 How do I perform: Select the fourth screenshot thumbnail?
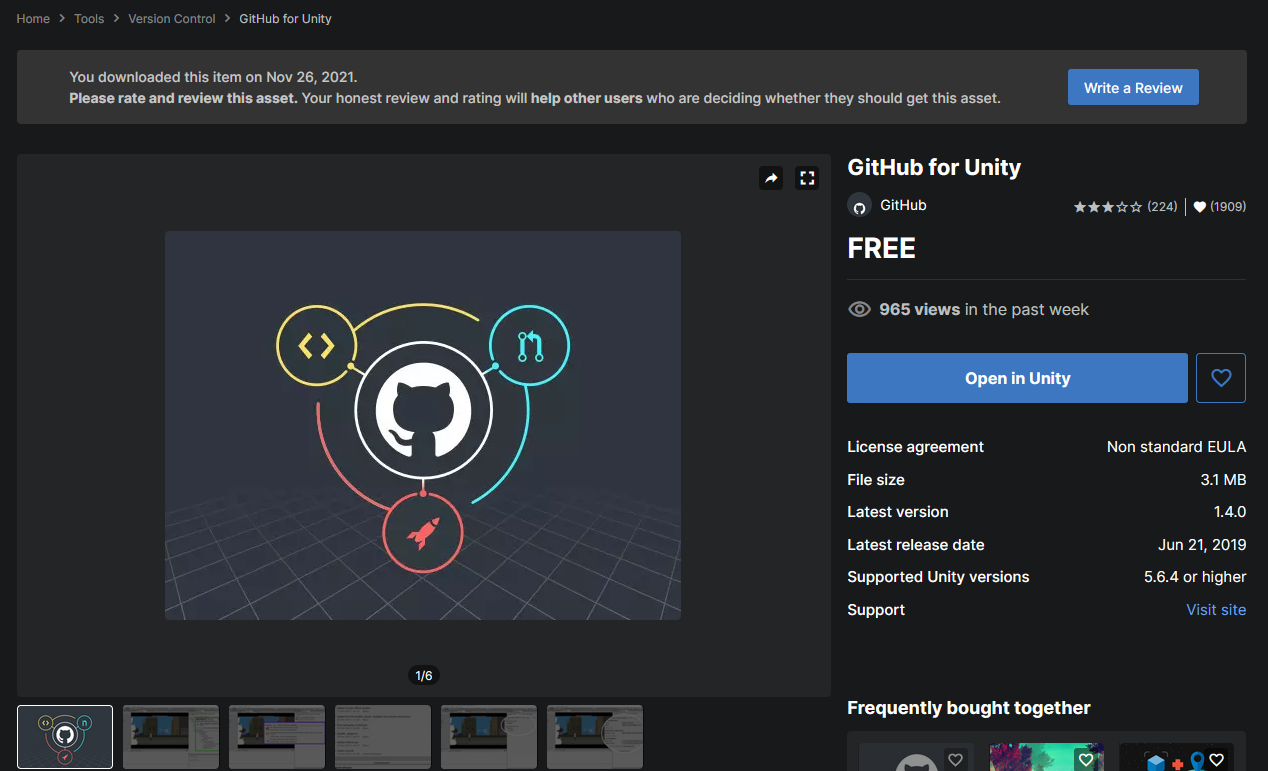[383, 737]
